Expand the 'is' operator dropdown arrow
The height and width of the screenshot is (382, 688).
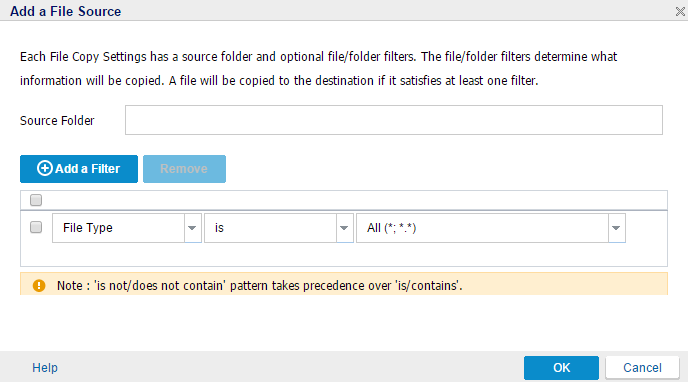[x=344, y=228]
